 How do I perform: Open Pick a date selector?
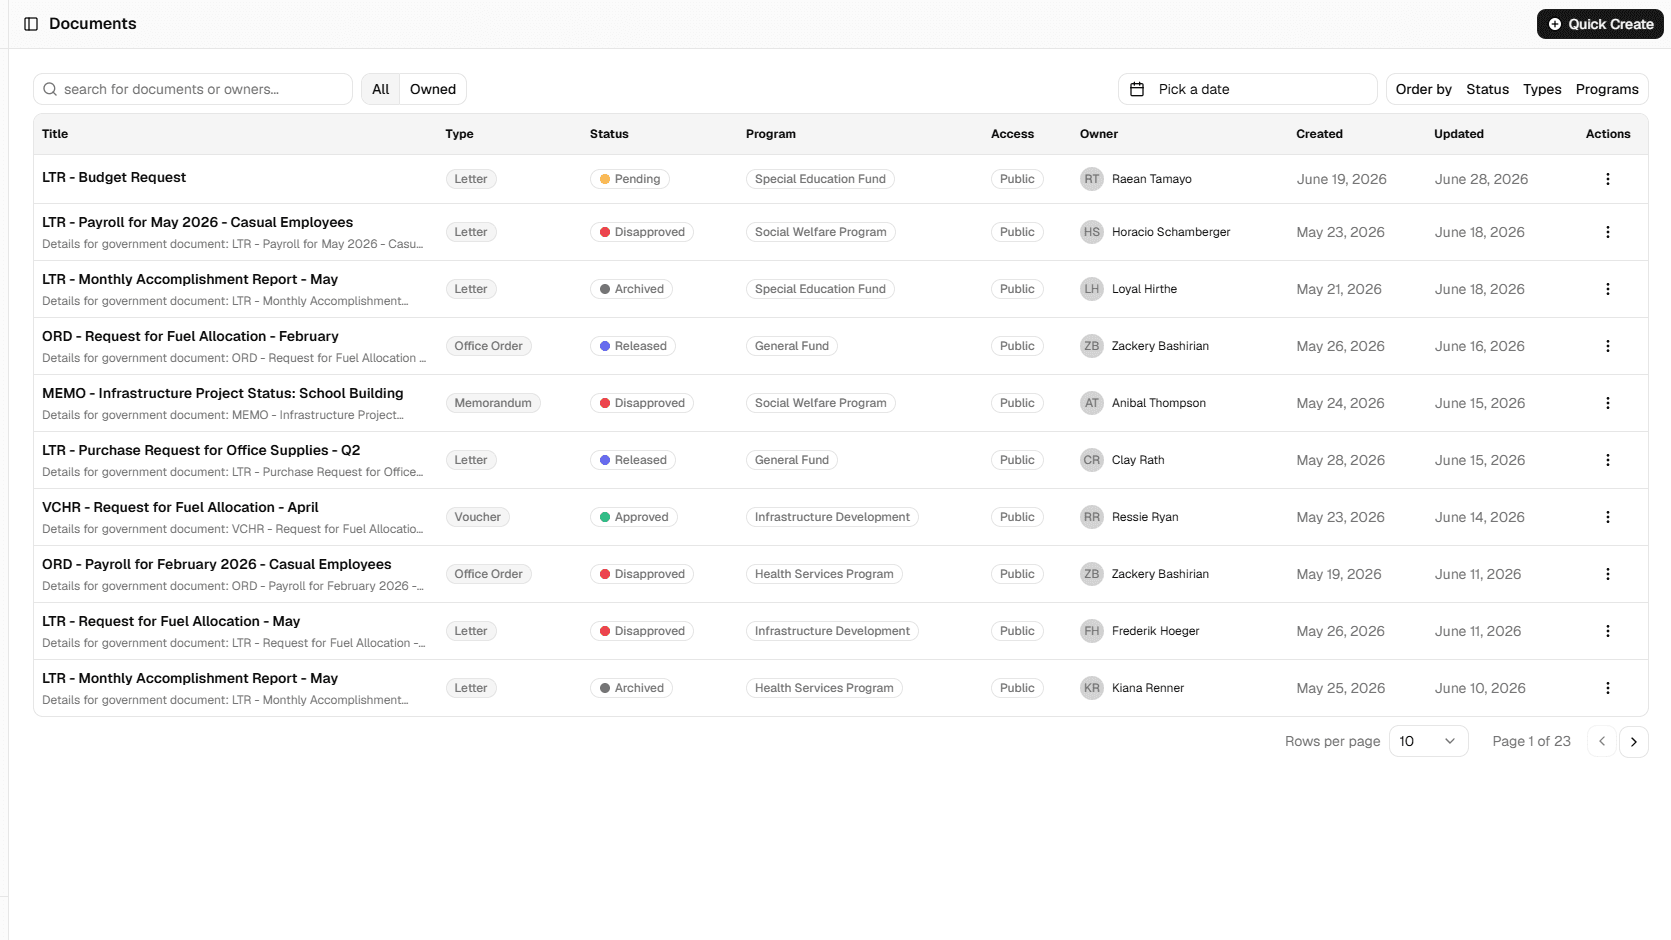pos(1247,89)
